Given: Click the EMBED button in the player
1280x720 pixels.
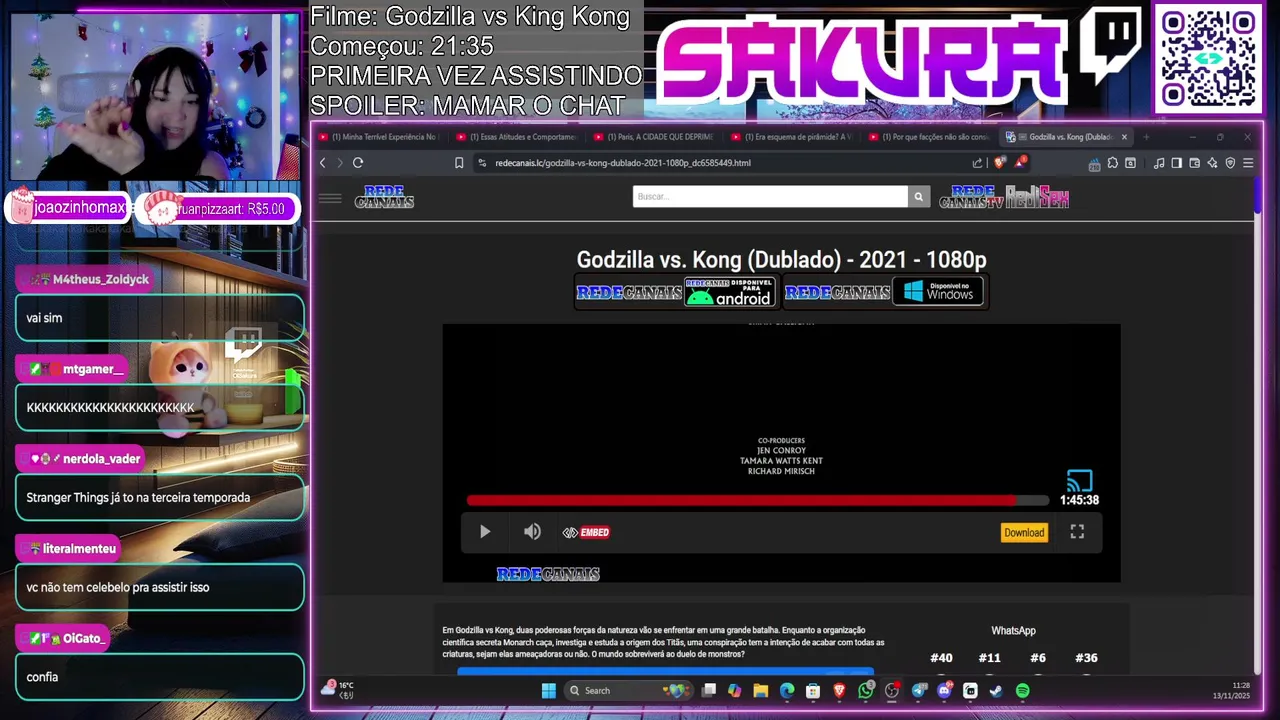Looking at the screenshot, I should (x=586, y=532).
